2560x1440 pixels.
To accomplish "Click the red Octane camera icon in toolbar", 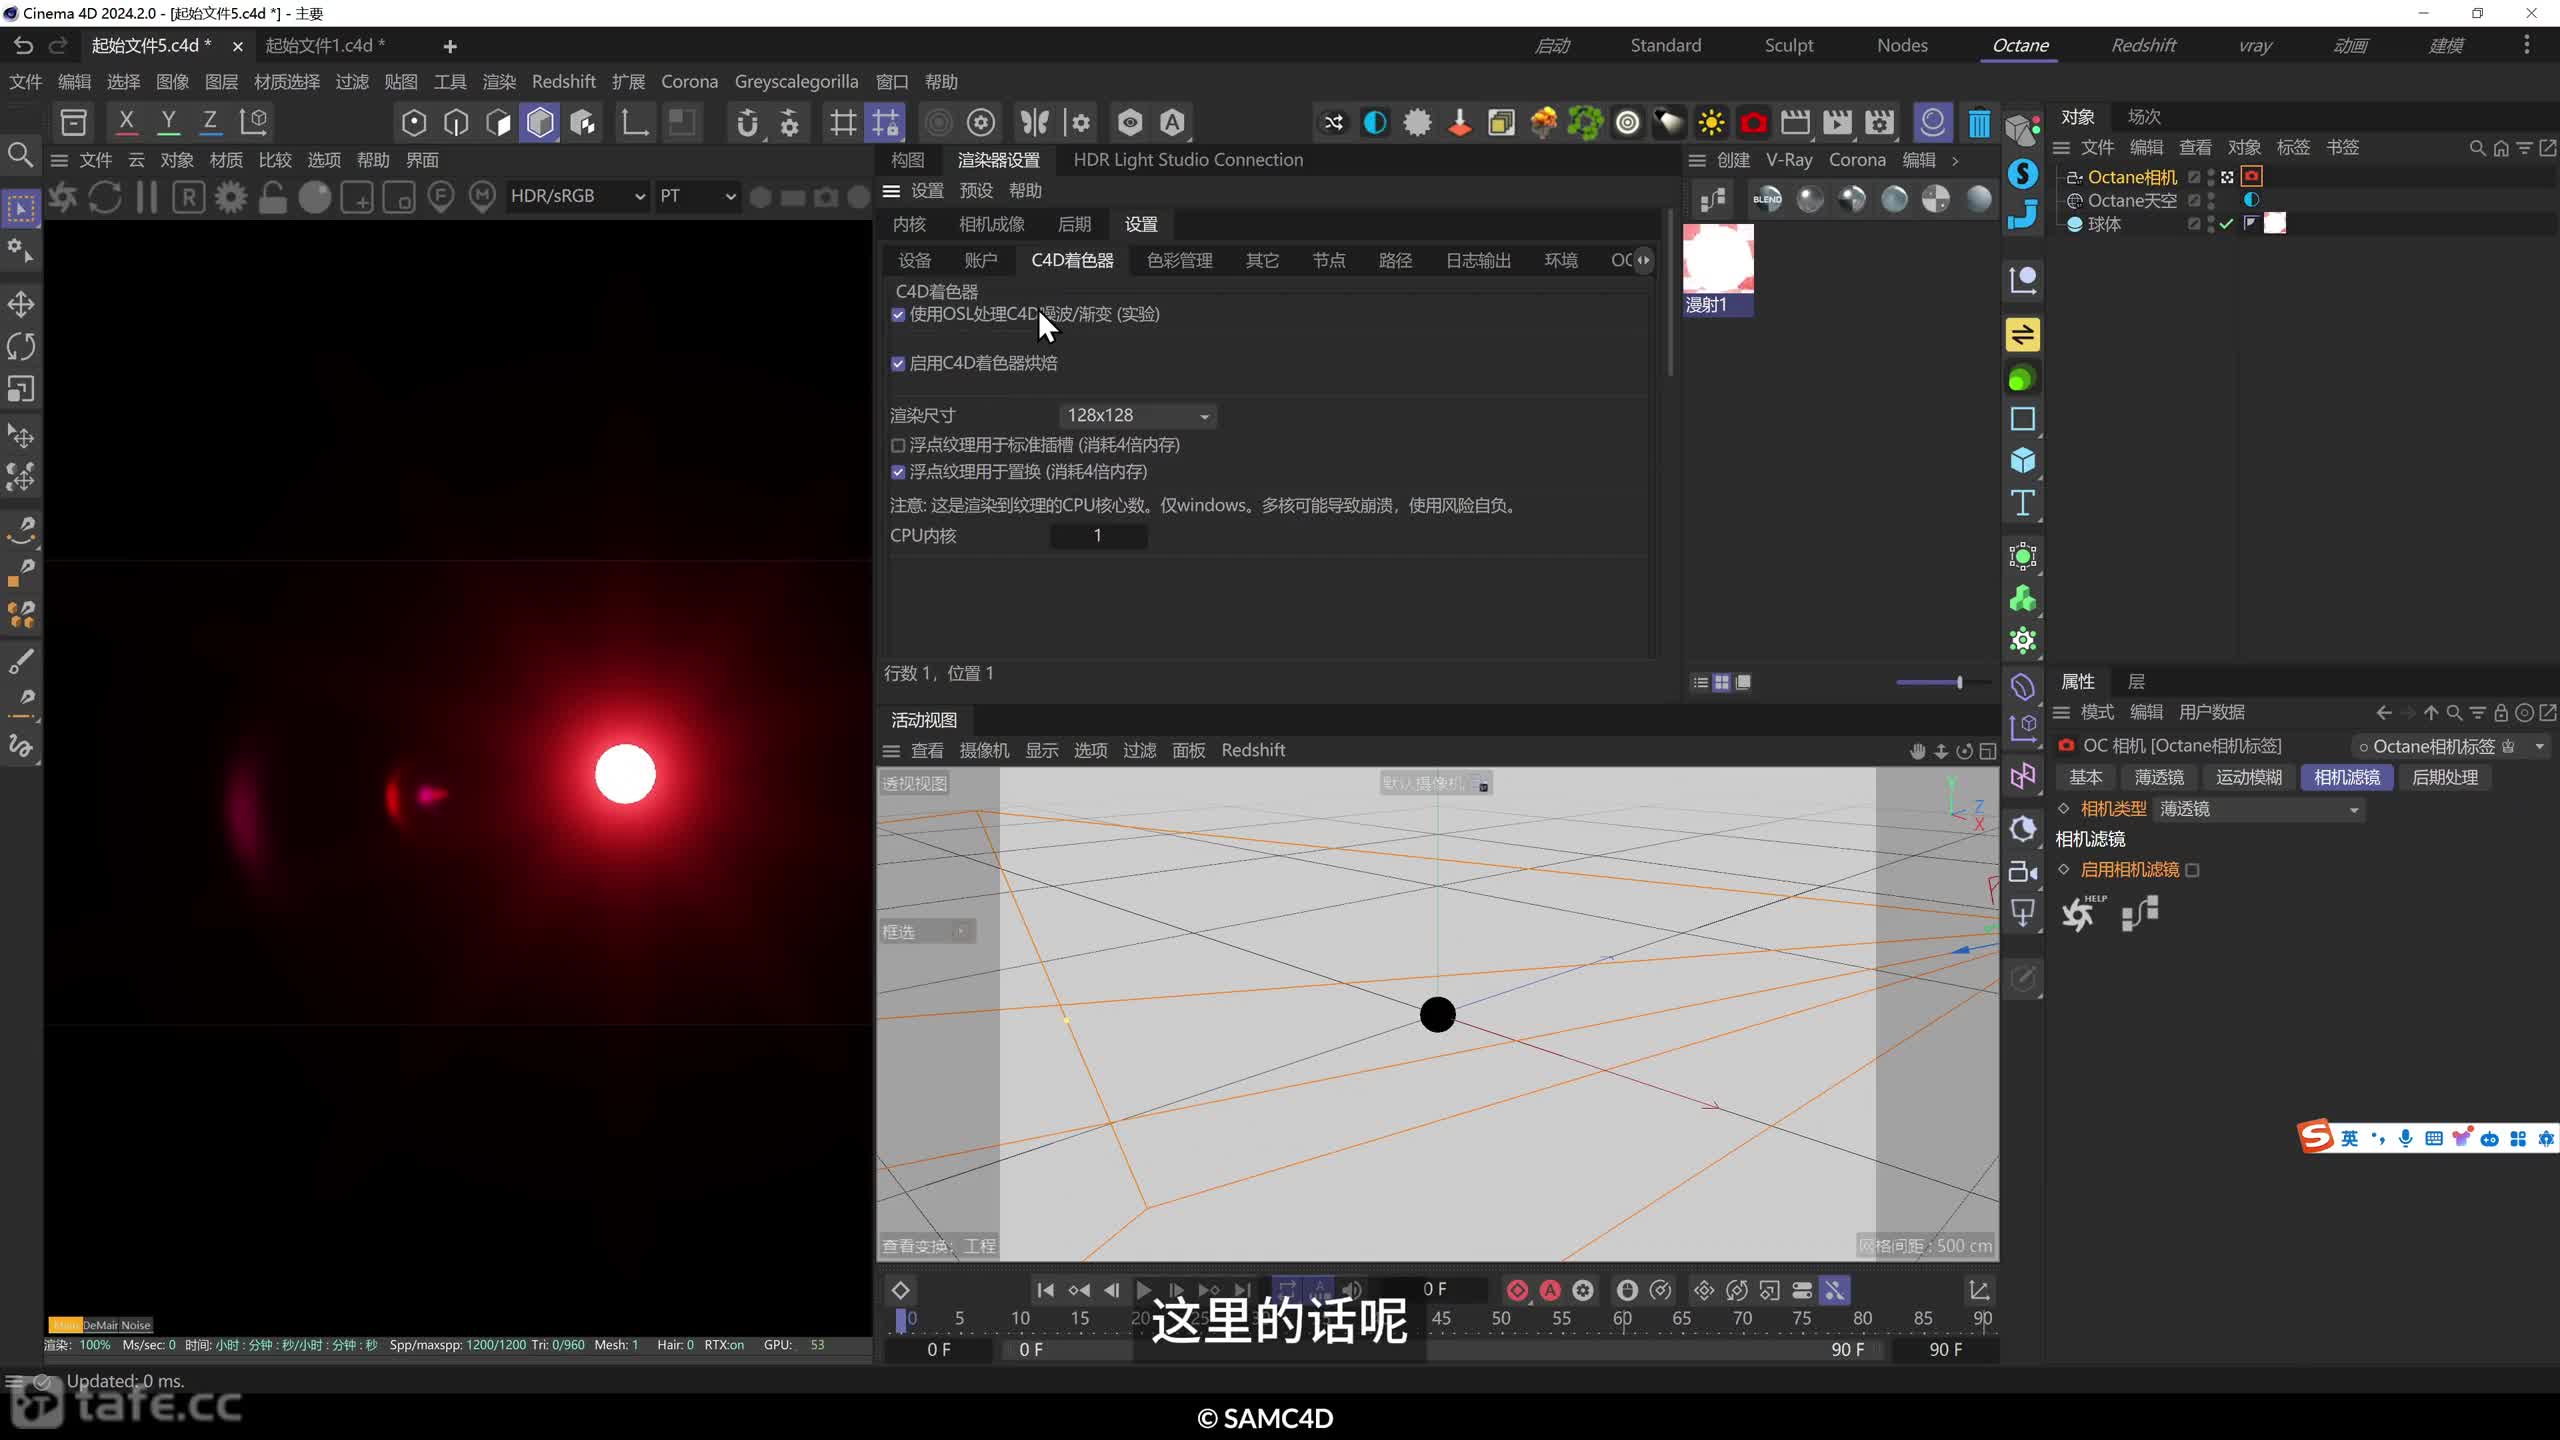I will [1753, 123].
